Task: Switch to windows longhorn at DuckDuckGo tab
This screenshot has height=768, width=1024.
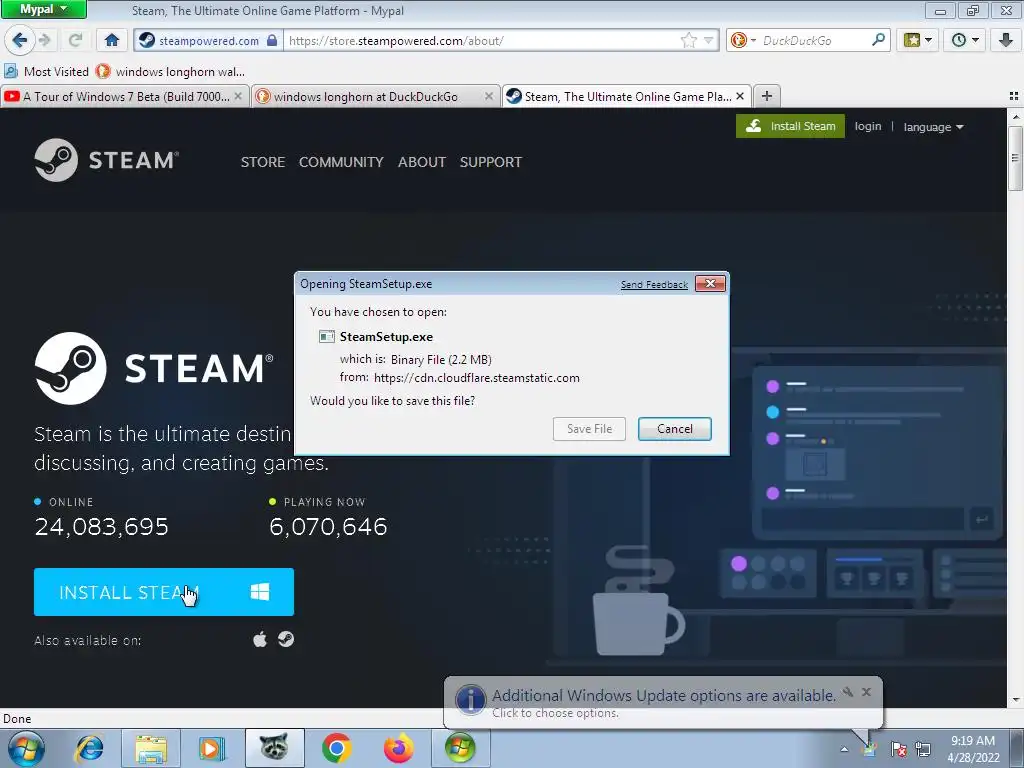Action: [367, 97]
